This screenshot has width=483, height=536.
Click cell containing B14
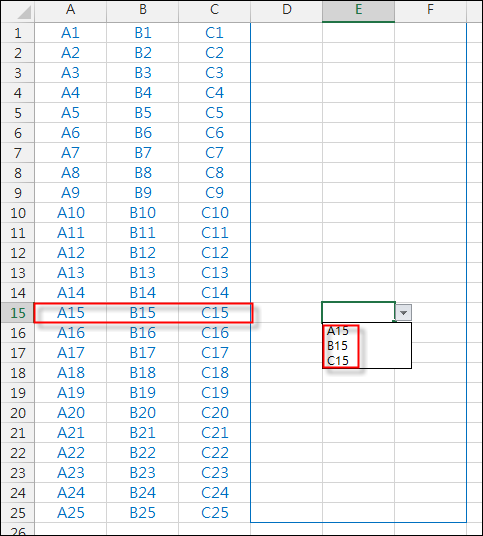pyautogui.click(x=143, y=293)
